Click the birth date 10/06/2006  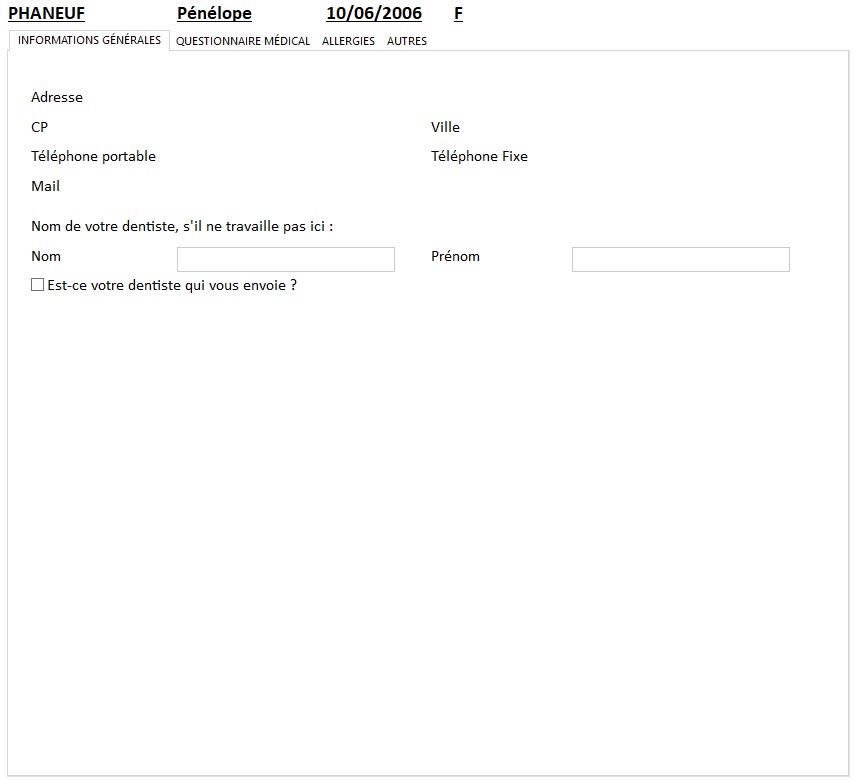373,13
